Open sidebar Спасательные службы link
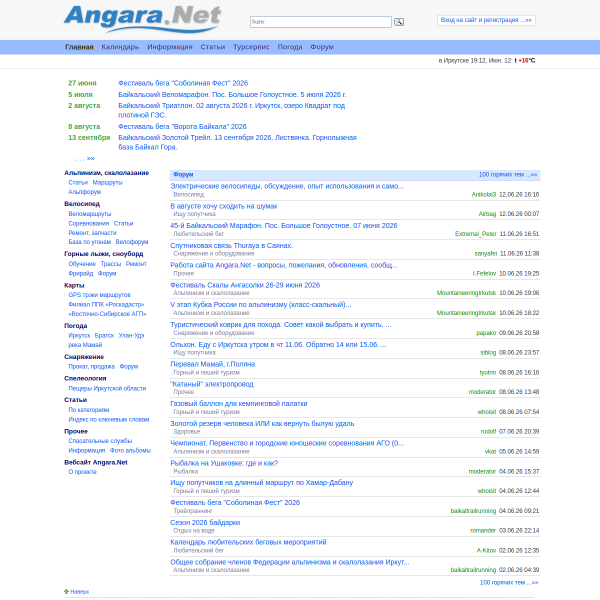This screenshot has height=600, width=600. 100,441
